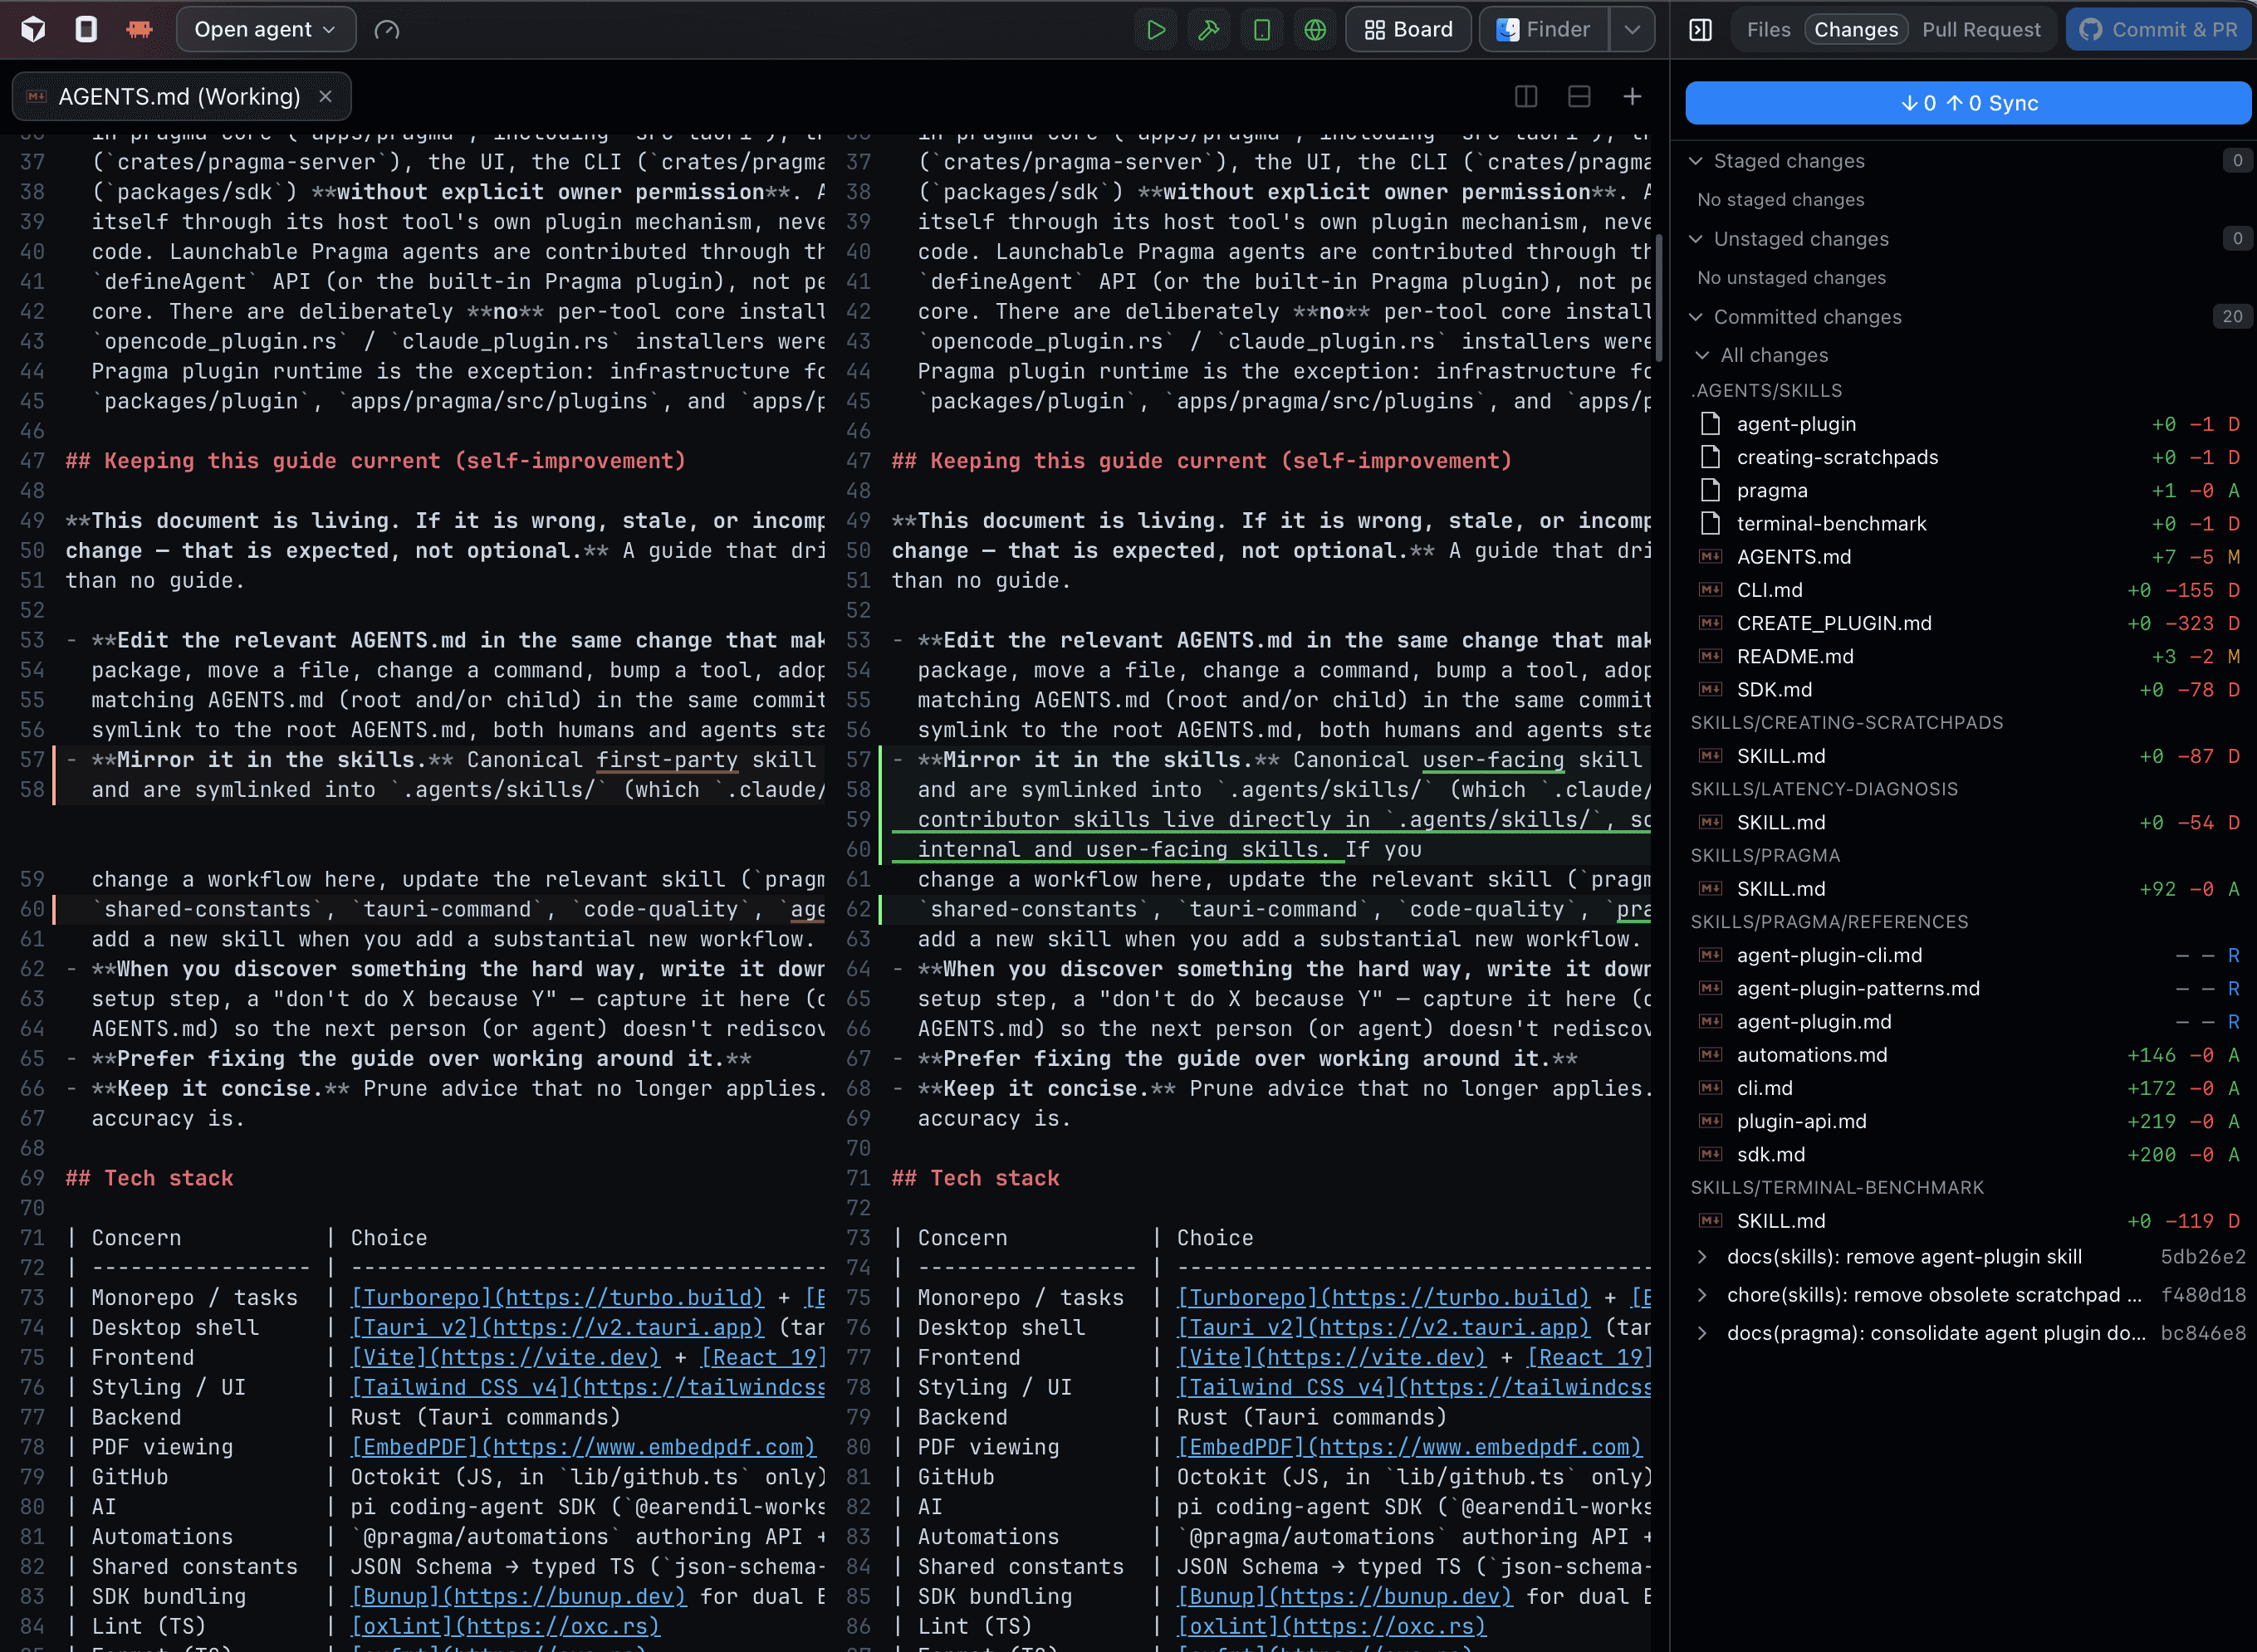This screenshot has width=2257, height=1652.
Task: Close the AGENTS.md (Working) tab
Action: point(325,96)
